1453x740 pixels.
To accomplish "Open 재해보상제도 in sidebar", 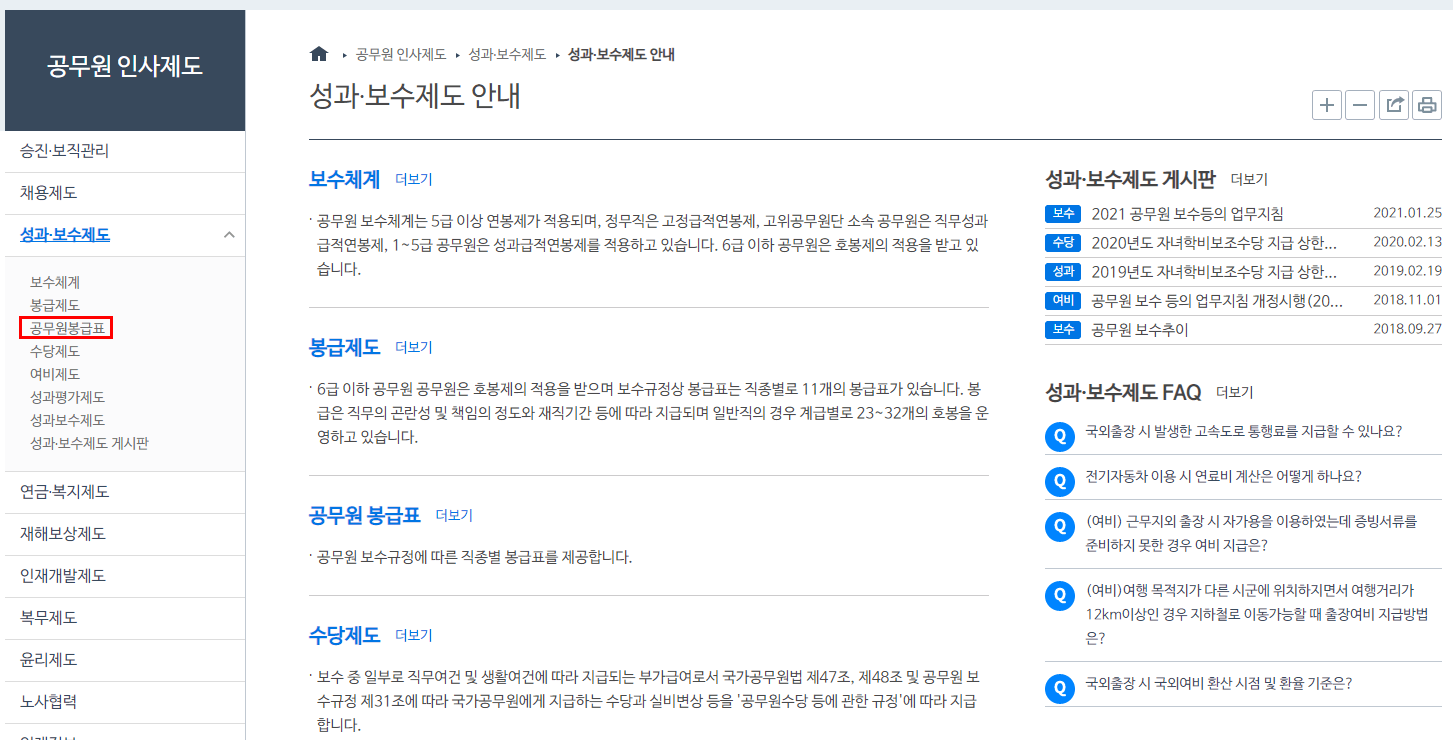I will click(x=125, y=534).
